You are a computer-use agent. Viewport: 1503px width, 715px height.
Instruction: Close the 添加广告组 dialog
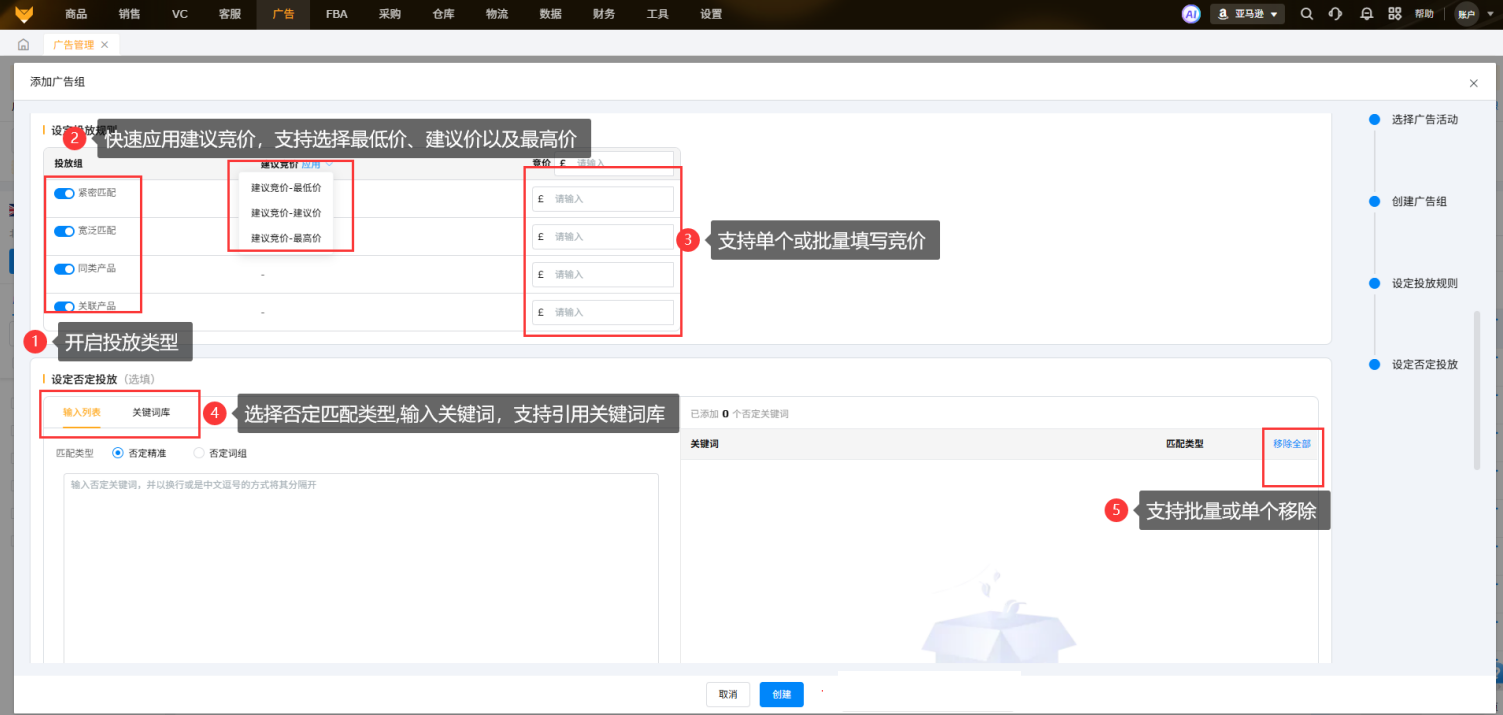click(1473, 83)
